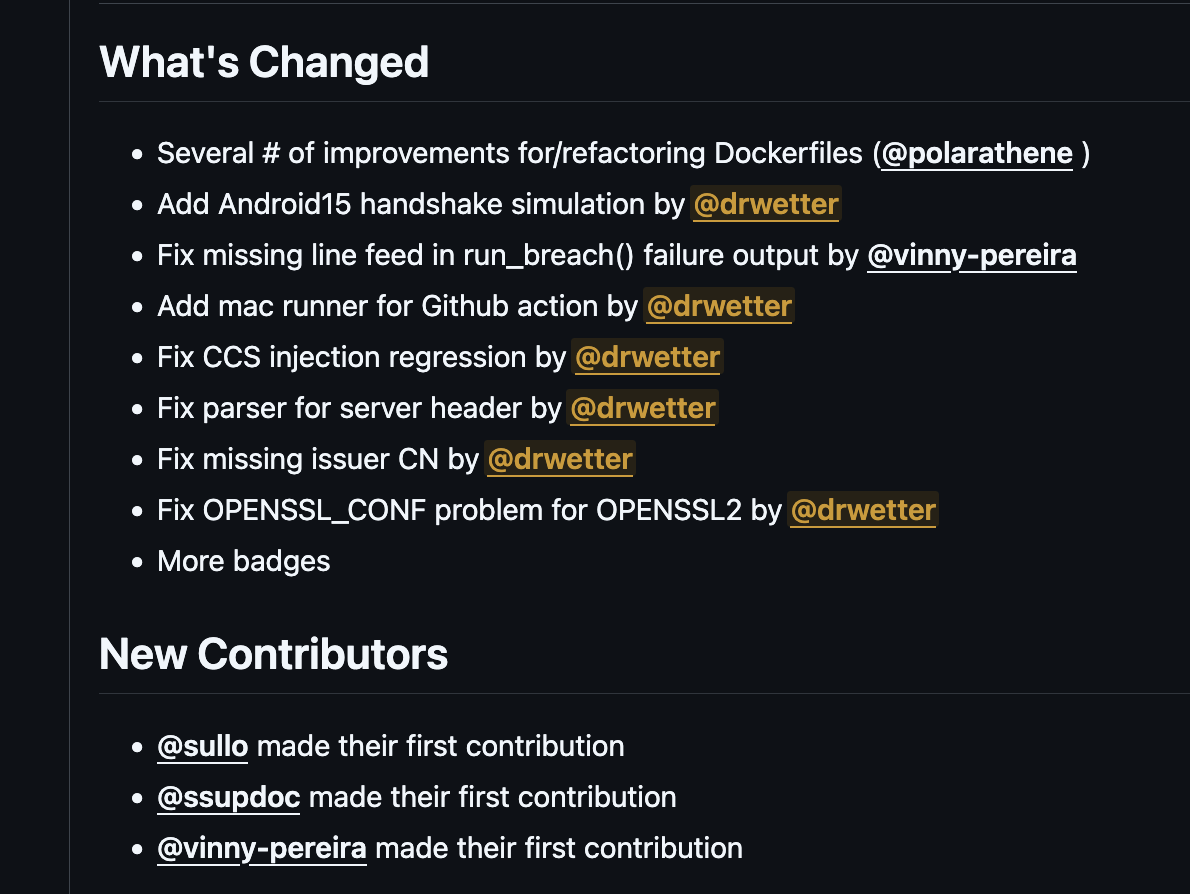1190x894 pixels.
Task: Open the @sullo contributor link
Action: 203,747
